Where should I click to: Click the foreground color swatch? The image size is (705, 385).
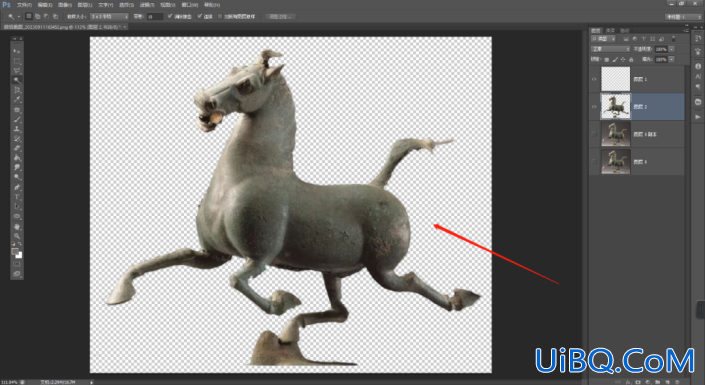click(x=15, y=252)
